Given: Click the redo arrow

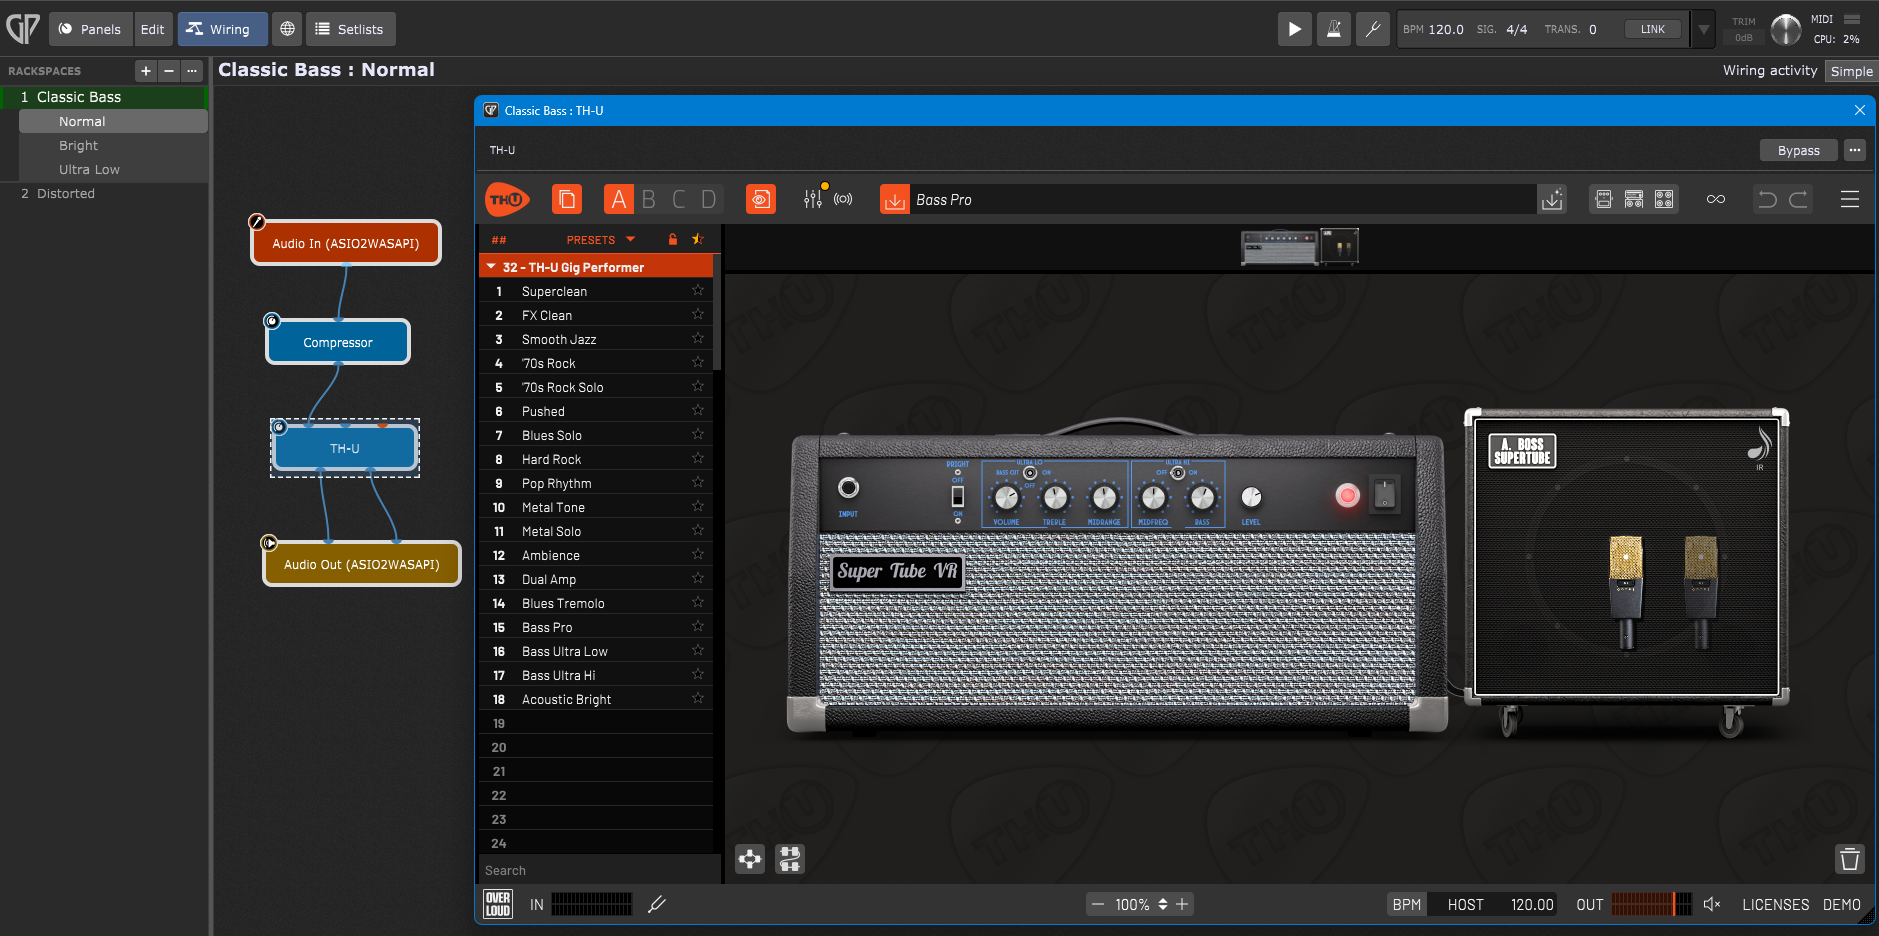Looking at the screenshot, I should point(1798,199).
